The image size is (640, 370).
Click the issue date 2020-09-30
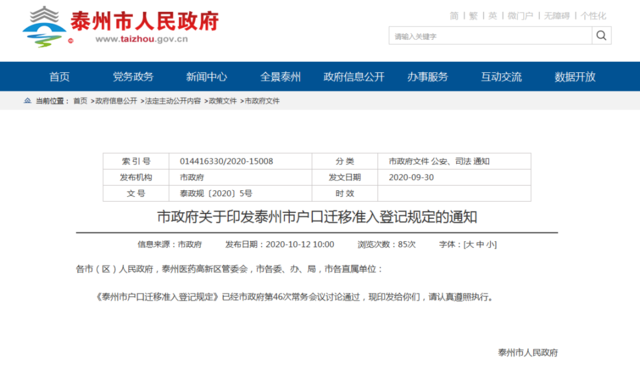pyautogui.click(x=411, y=177)
